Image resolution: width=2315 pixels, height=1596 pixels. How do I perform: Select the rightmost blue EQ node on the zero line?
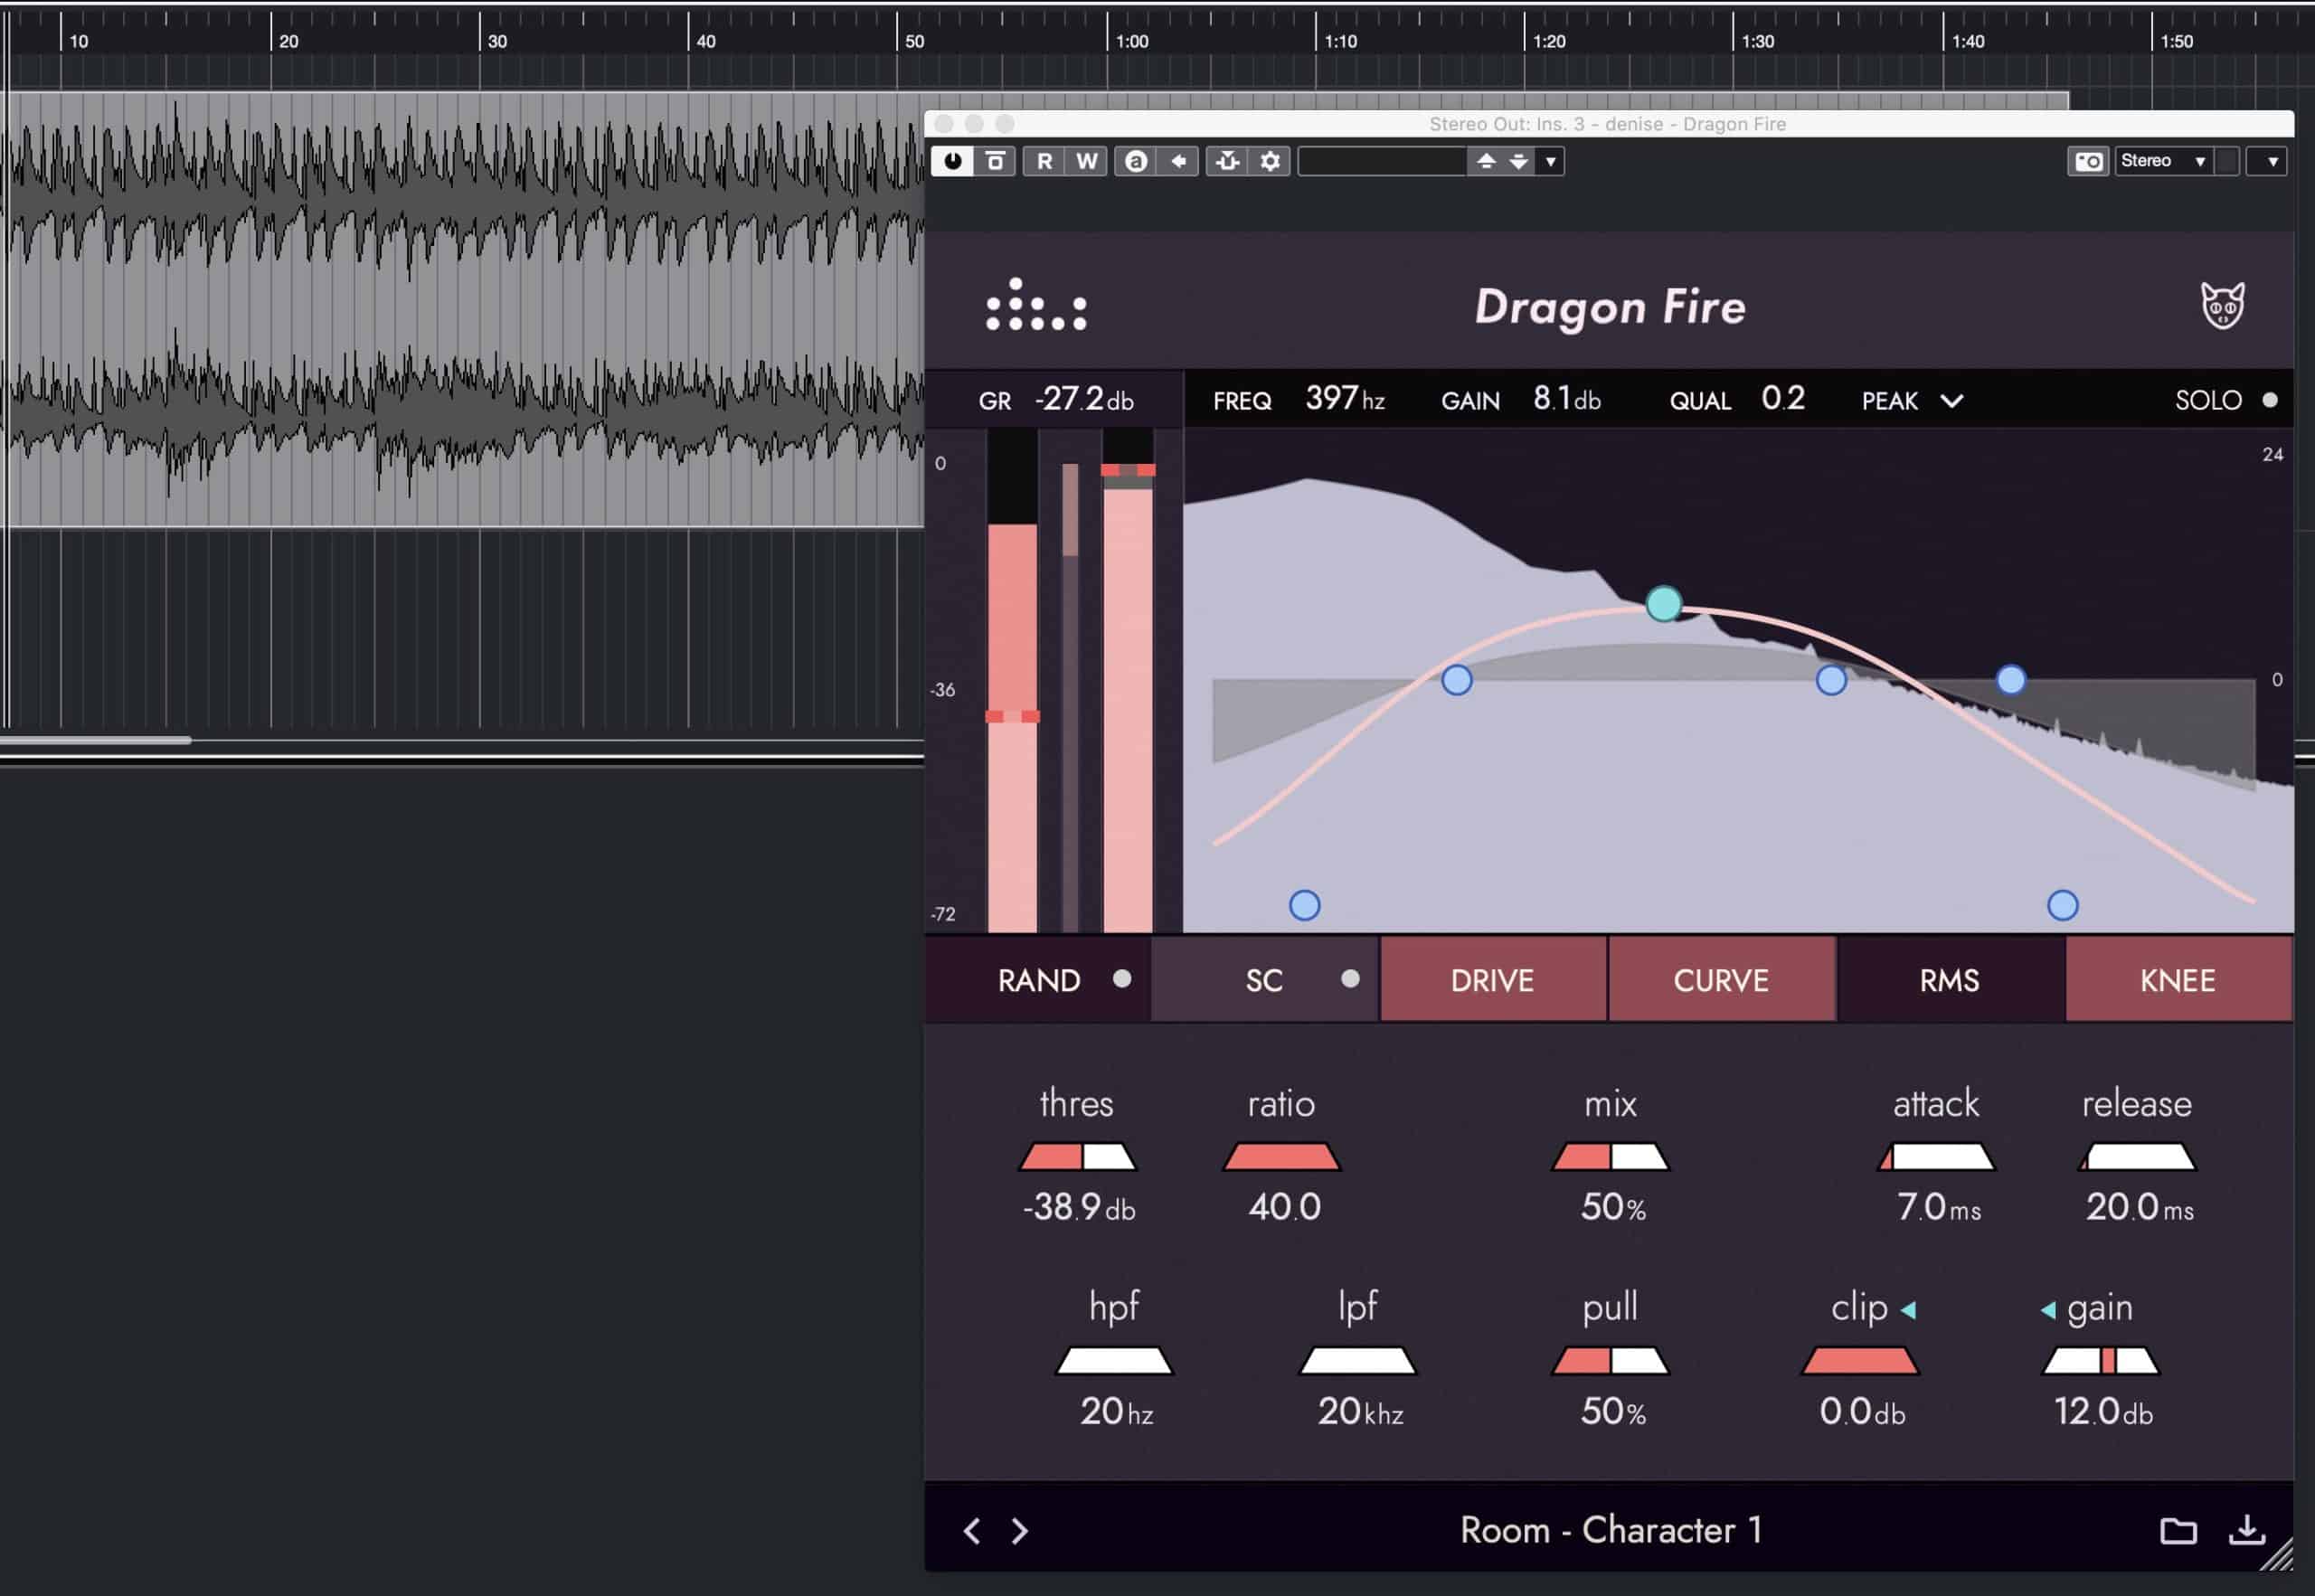tap(2011, 680)
